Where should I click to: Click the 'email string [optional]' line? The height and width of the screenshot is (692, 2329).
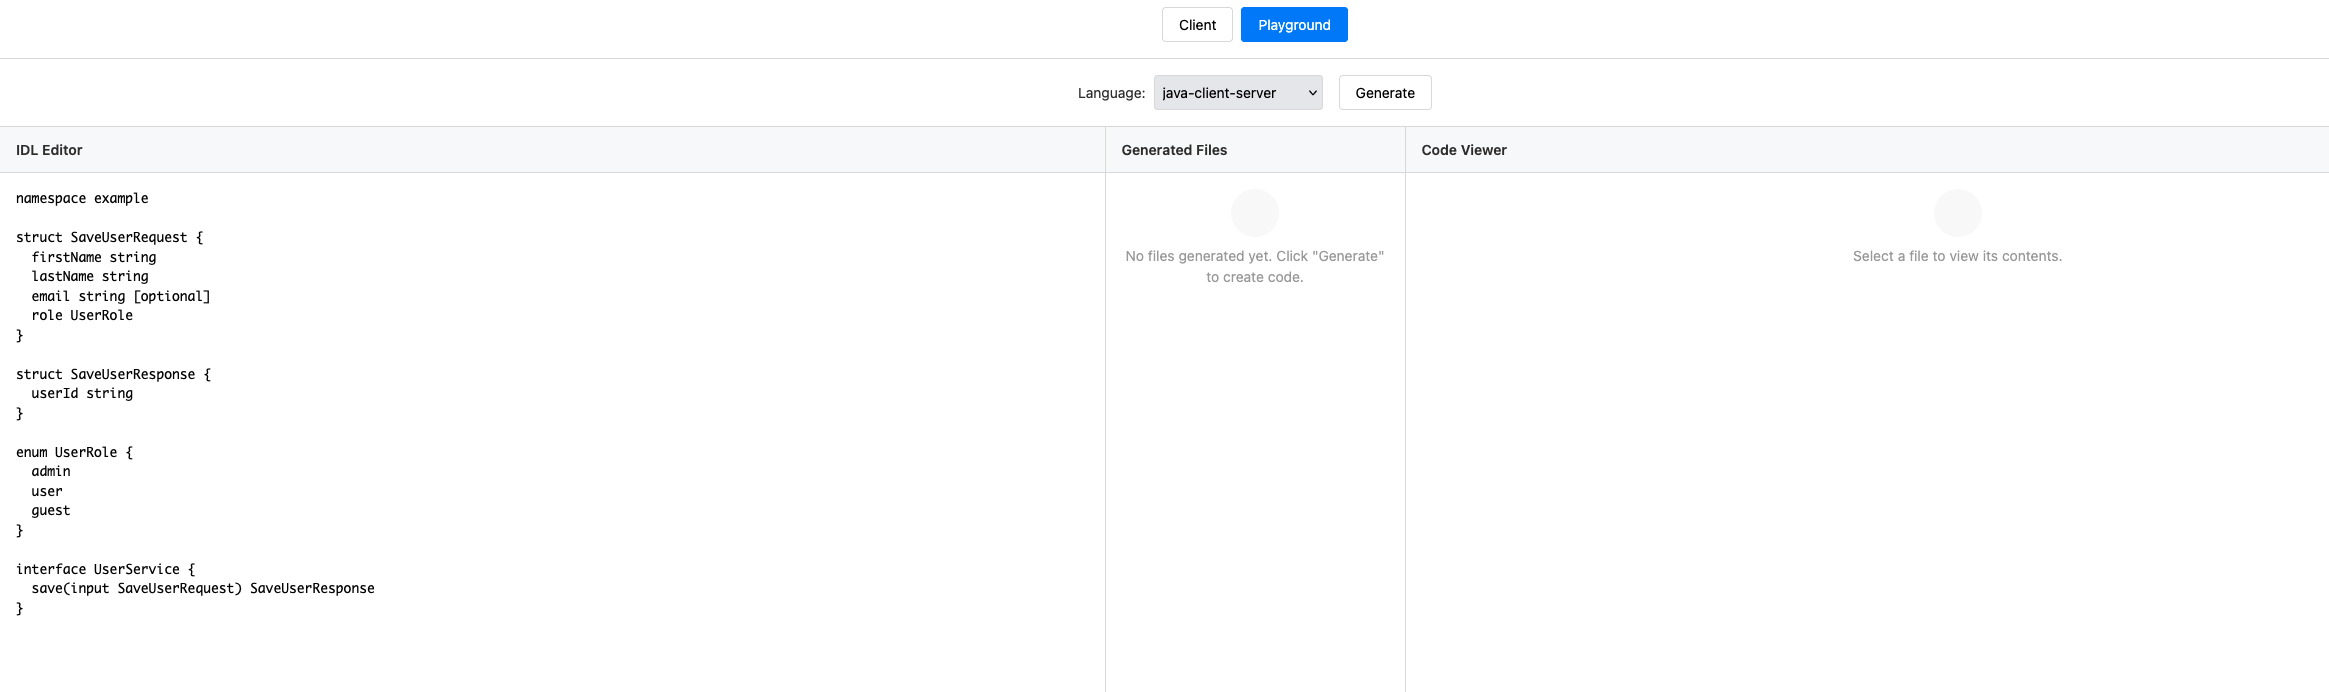(121, 297)
